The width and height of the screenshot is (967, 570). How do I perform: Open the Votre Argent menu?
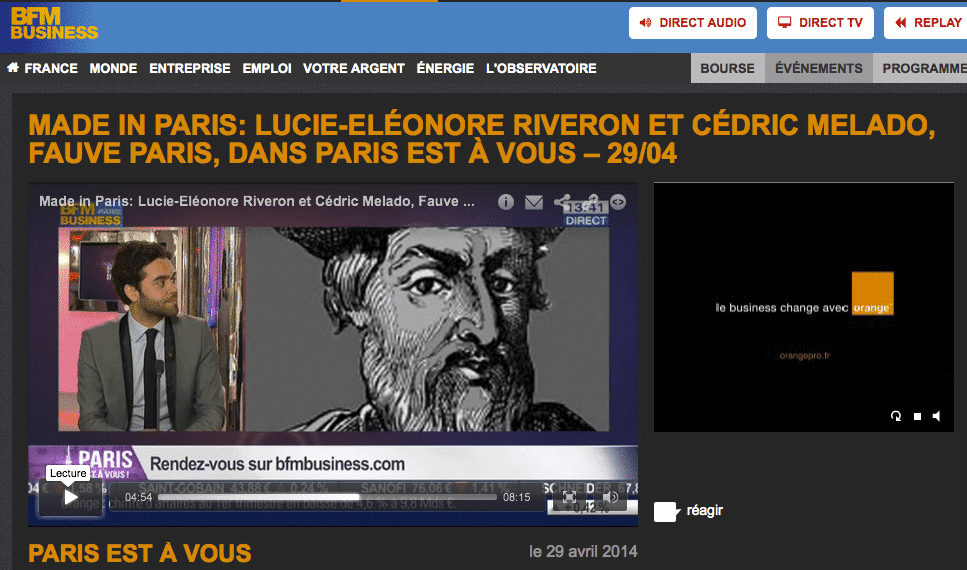pos(353,68)
